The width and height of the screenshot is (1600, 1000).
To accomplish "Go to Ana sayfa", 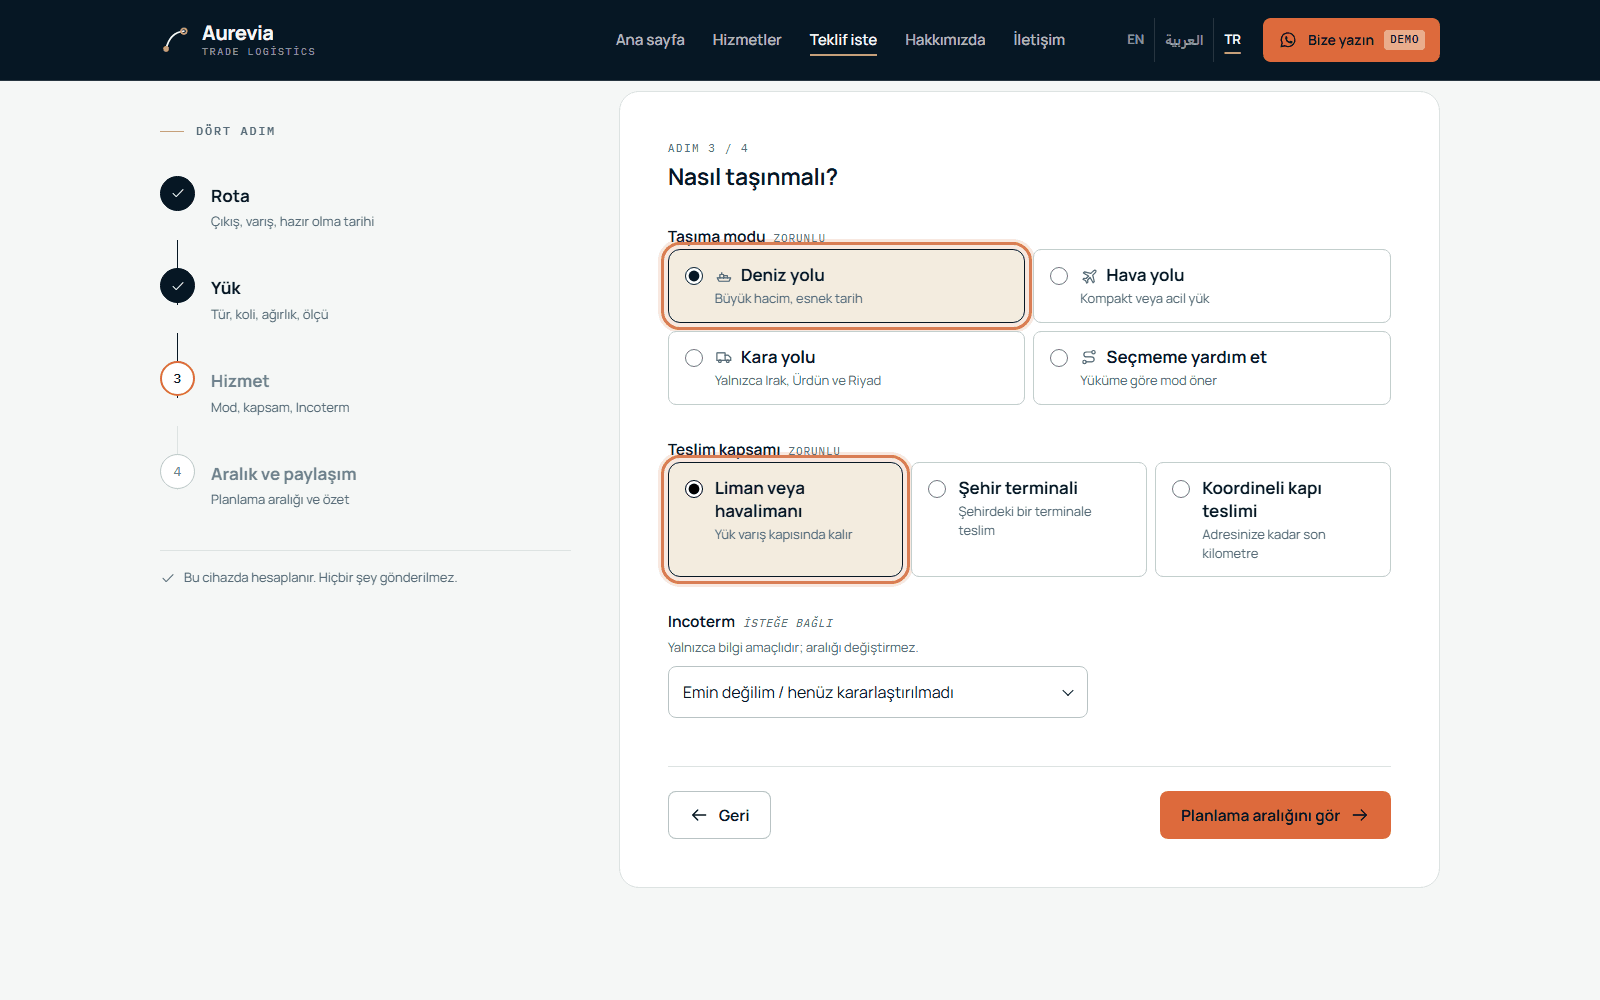I will point(650,40).
